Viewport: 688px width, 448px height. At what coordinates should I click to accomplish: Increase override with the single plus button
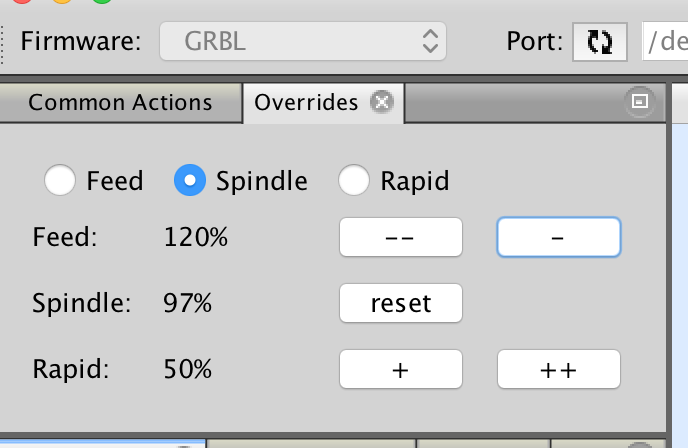401,369
